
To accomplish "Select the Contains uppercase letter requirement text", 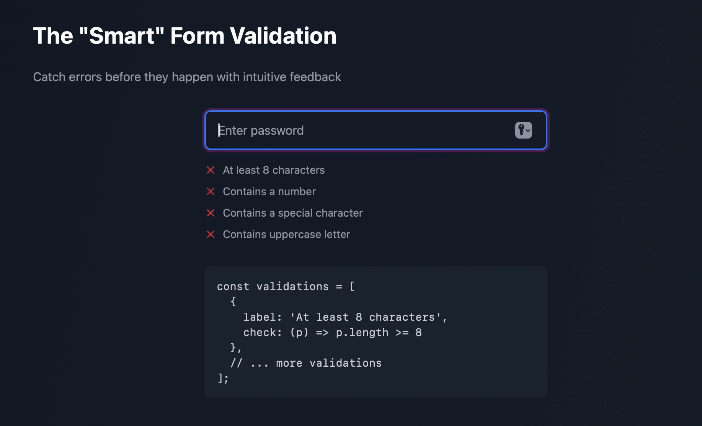I will [x=286, y=234].
